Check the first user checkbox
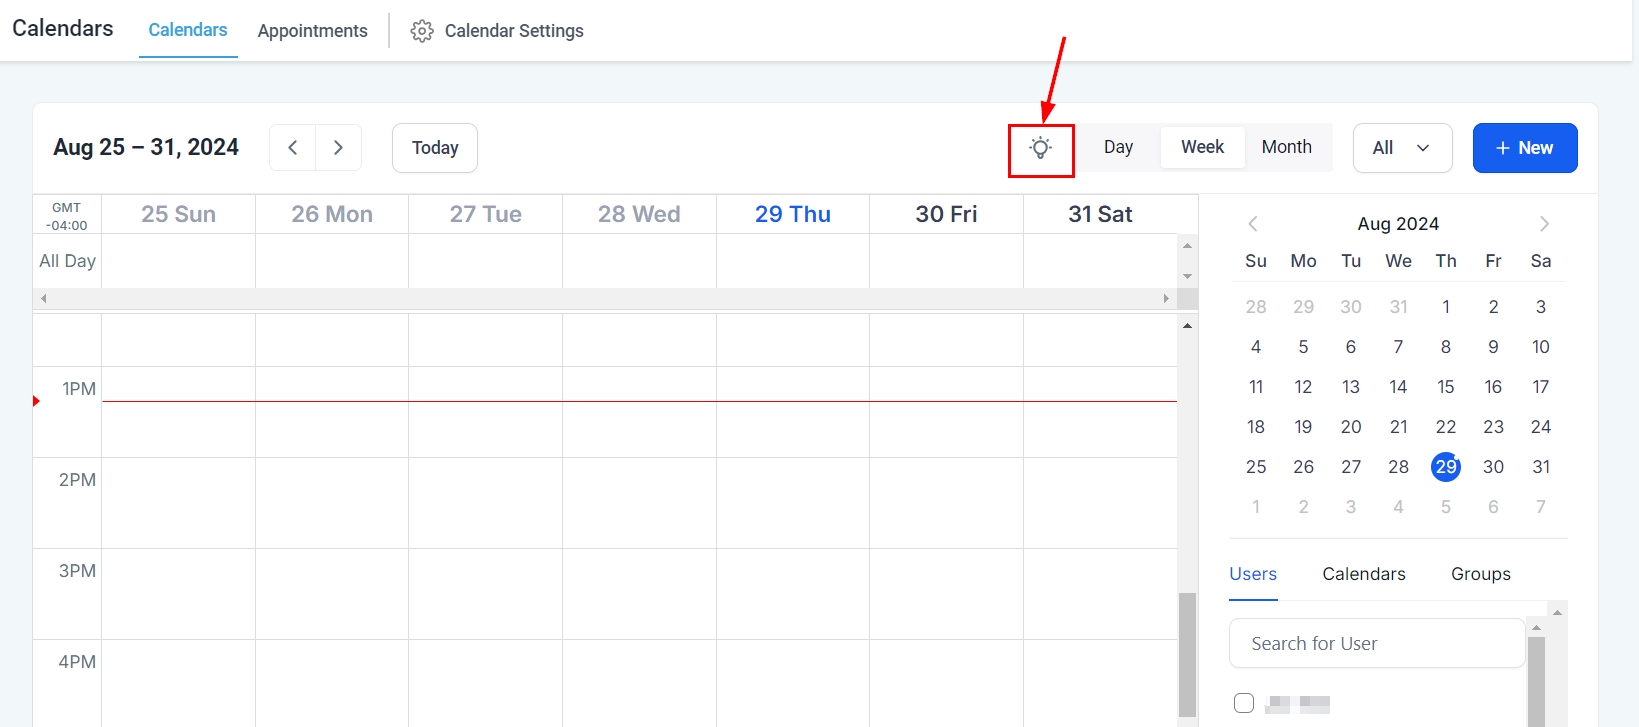 [1244, 703]
